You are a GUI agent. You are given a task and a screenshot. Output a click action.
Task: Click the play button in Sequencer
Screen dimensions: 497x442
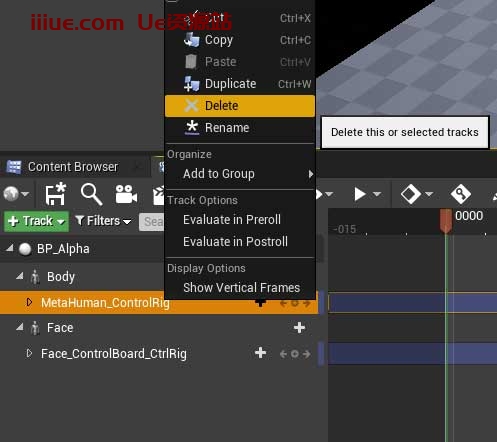pos(359,194)
